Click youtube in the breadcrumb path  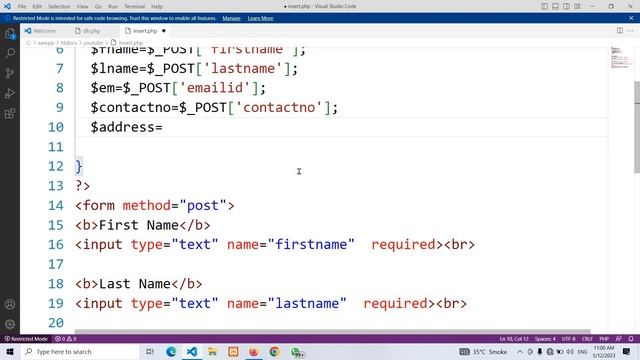coord(93,43)
